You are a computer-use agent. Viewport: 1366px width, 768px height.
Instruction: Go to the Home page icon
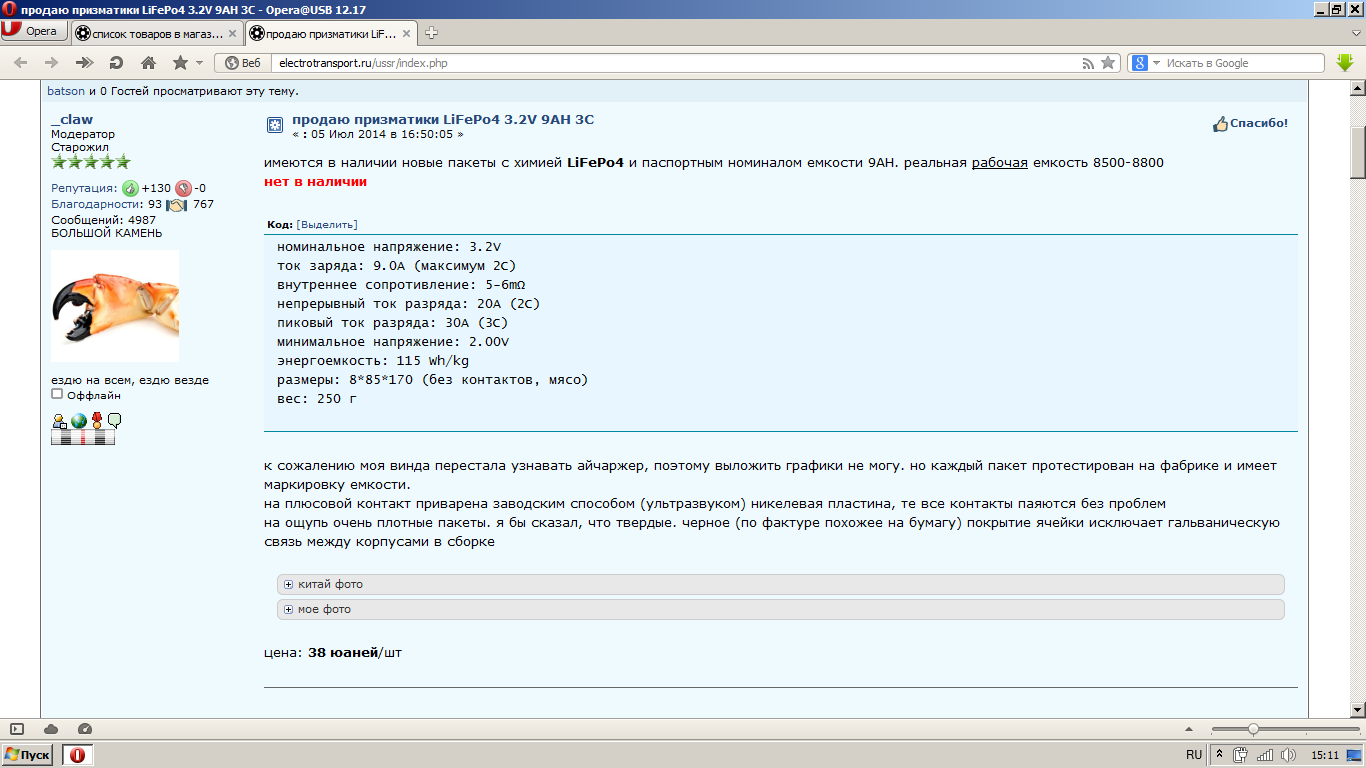tap(148, 63)
